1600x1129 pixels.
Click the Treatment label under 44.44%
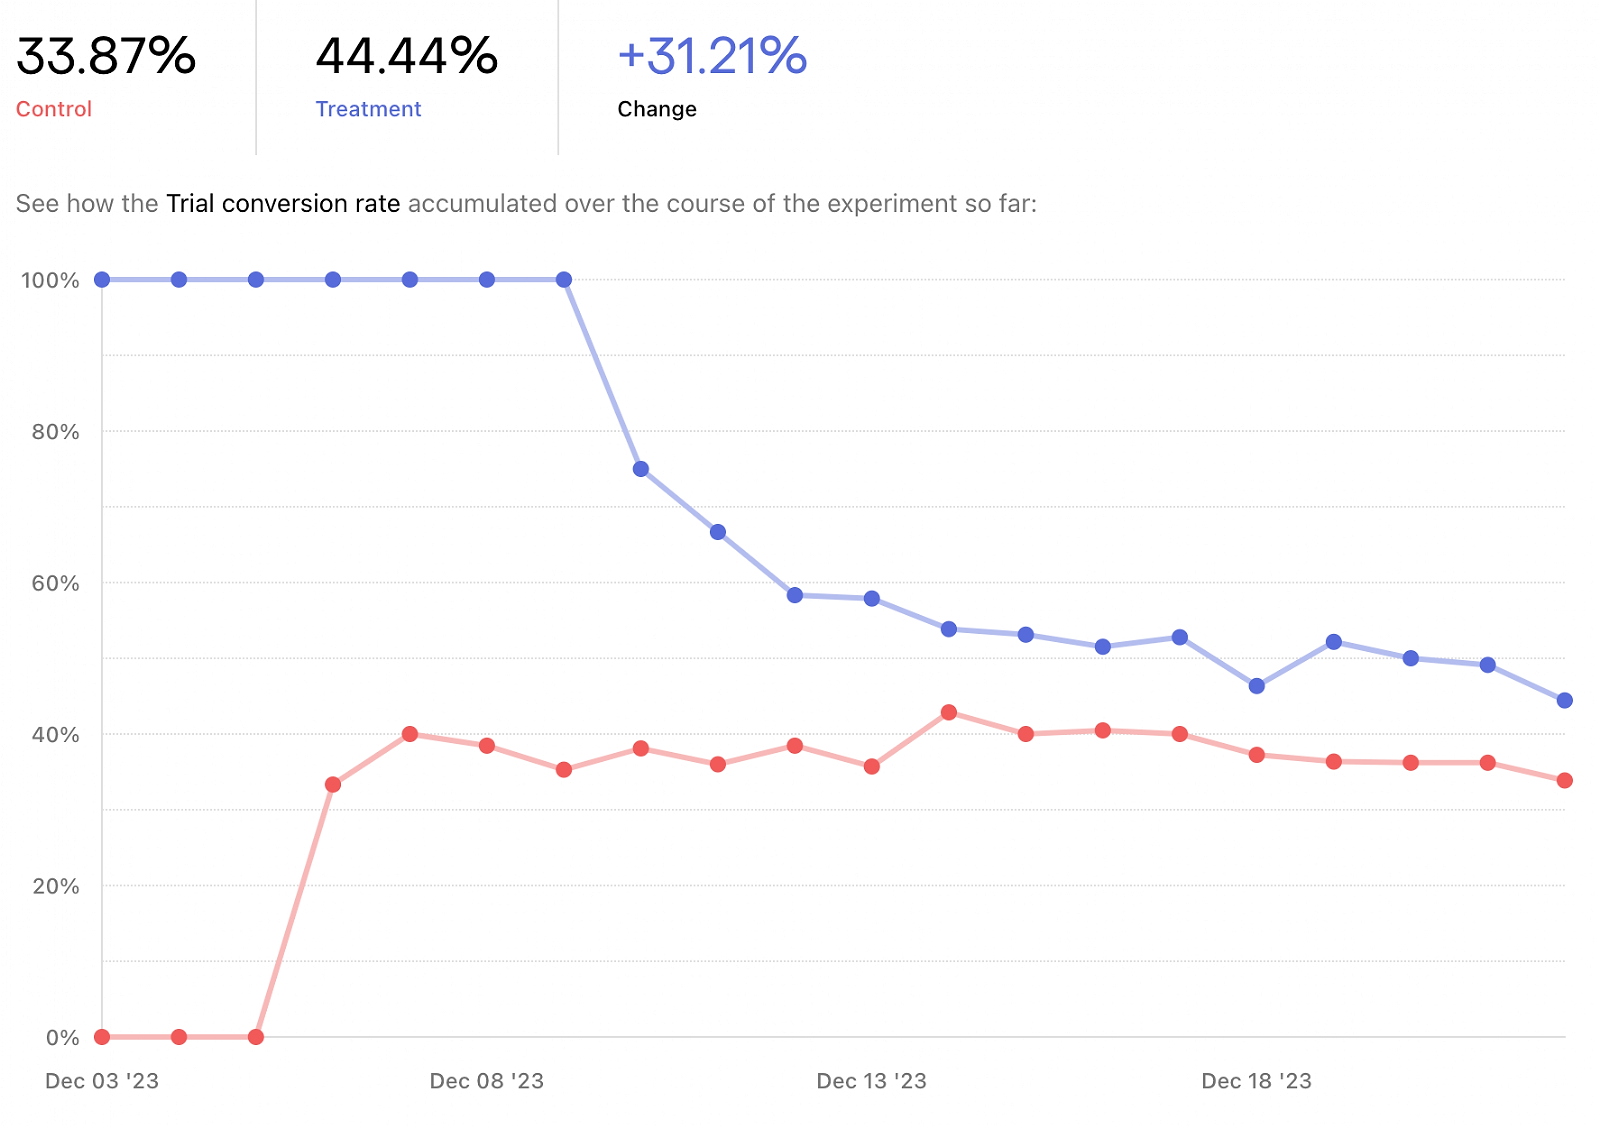click(368, 109)
